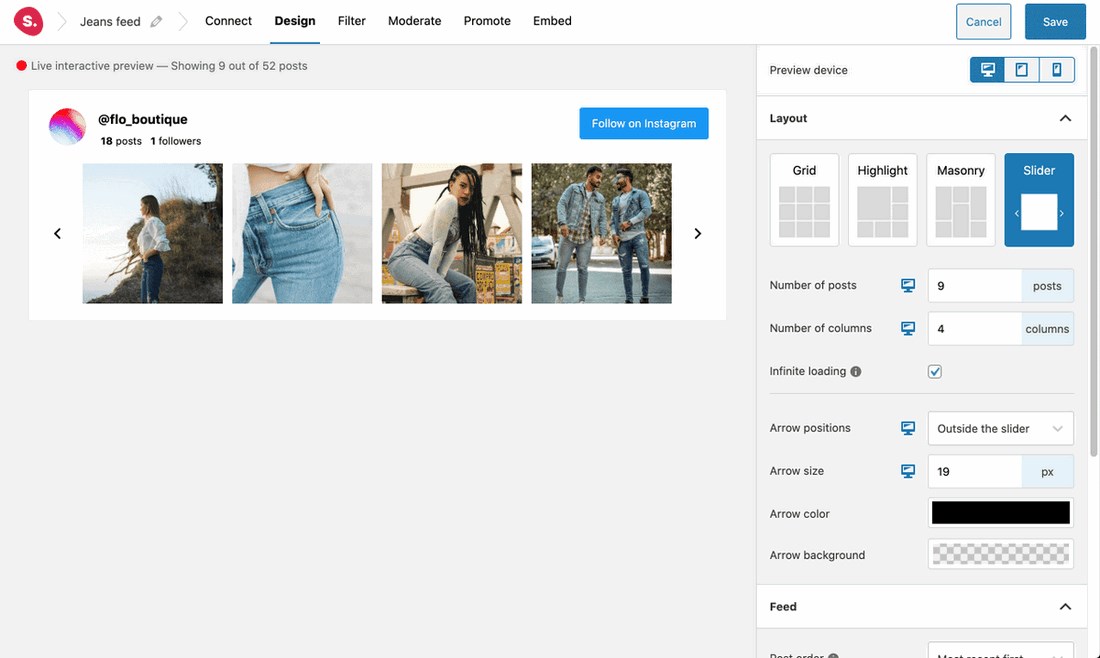The height and width of the screenshot is (658, 1100).
Task: Click the Cancel button
Action: (984, 22)
